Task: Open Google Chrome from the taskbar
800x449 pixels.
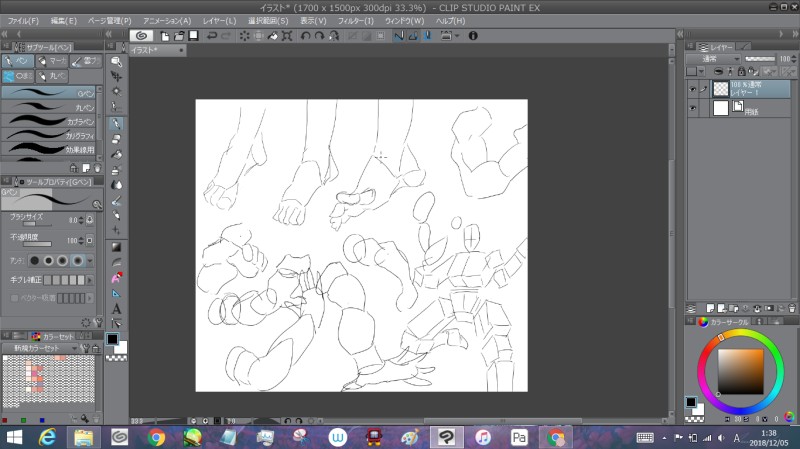Action: (157, 437)
